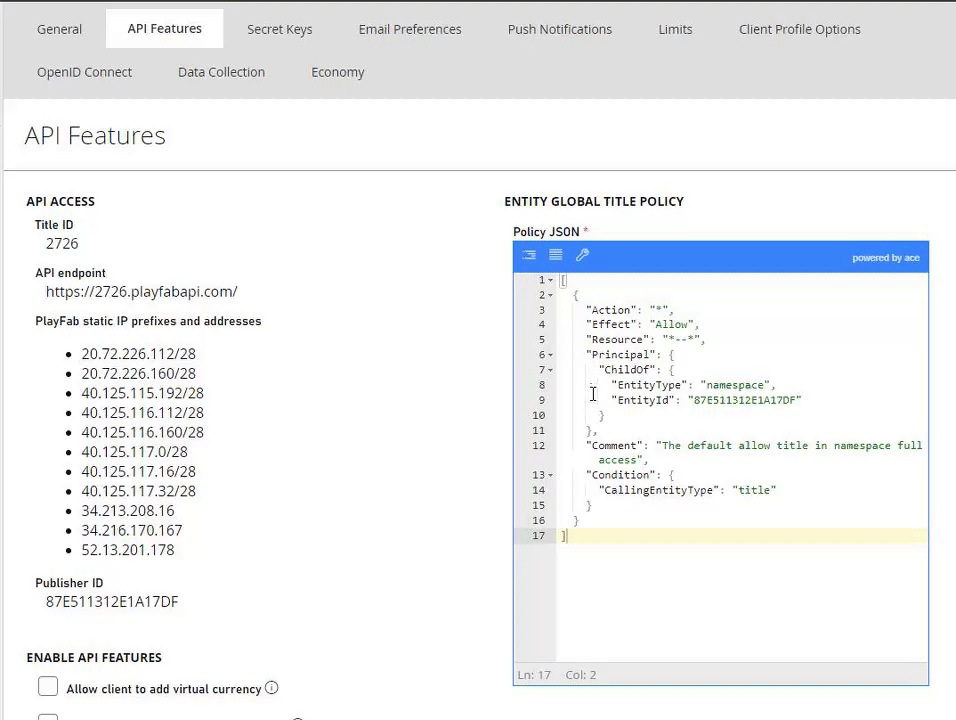Click the justify lines icon in editor toolbar

(x=556, y=256)
